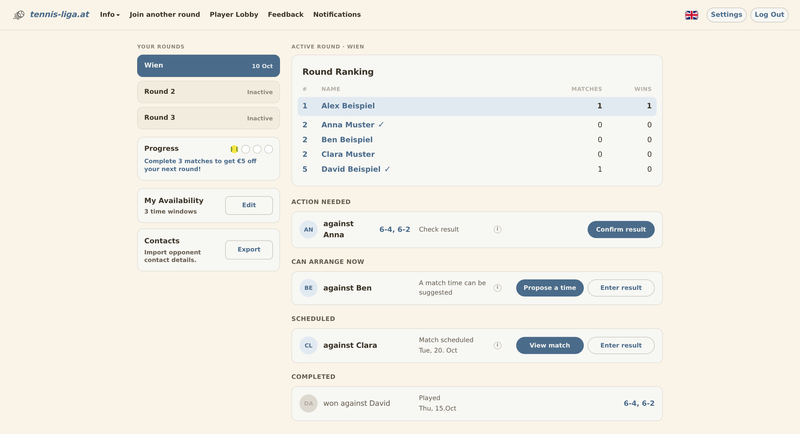Open David Beispiel's profile in ranking
The height and width of the screenshot is (434, 800).
(x=351, y=169)
